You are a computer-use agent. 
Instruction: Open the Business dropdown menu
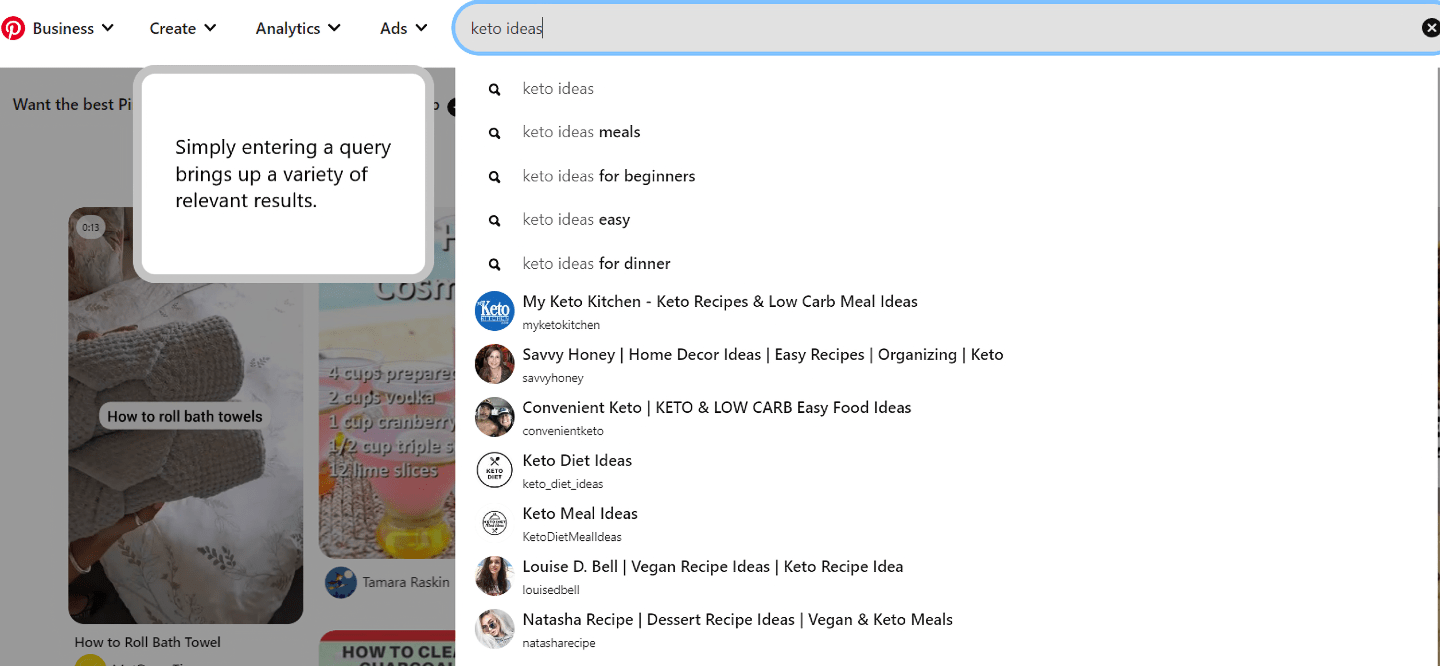[x=73, y=28]
